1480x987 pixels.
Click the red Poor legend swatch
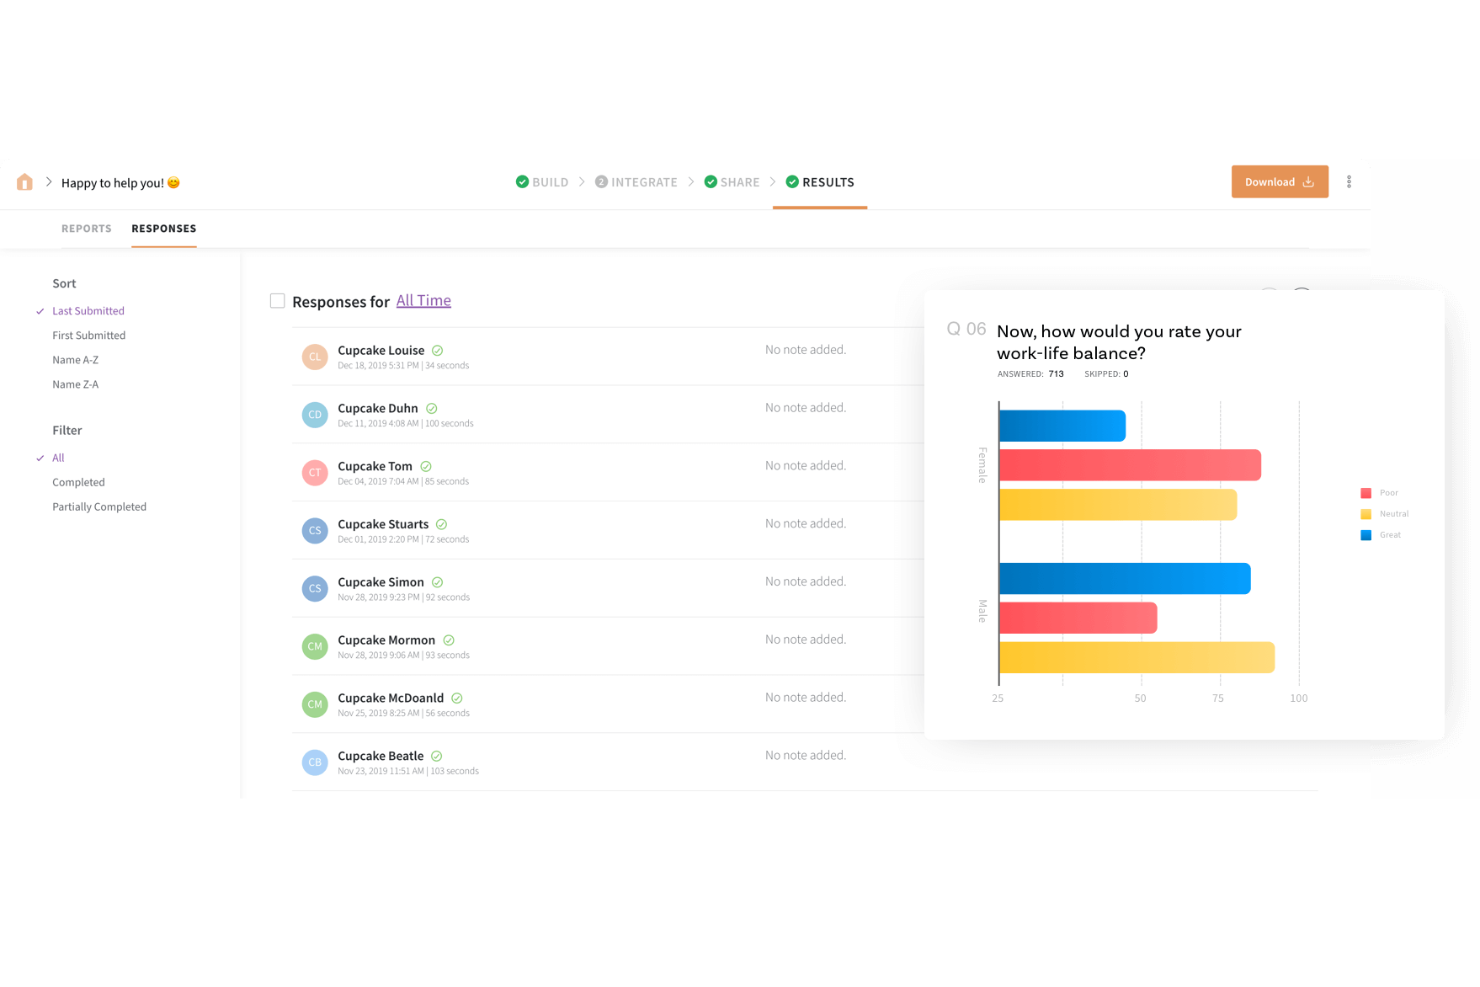tap(1365, 492)
